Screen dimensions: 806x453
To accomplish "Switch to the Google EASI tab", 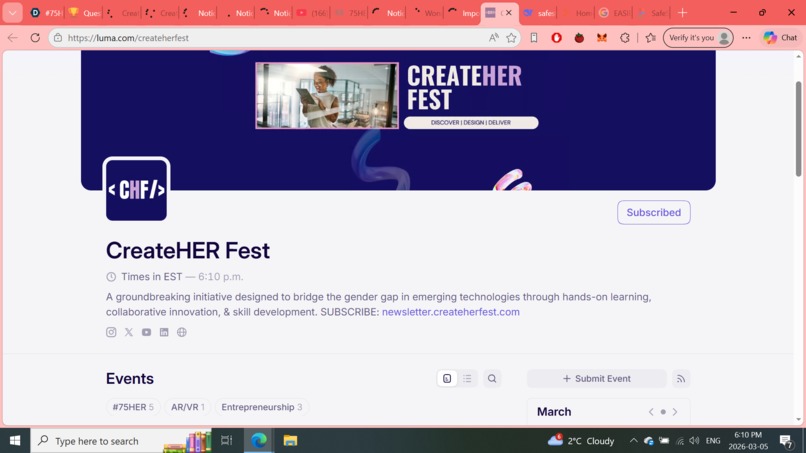I will pos(615,13).
